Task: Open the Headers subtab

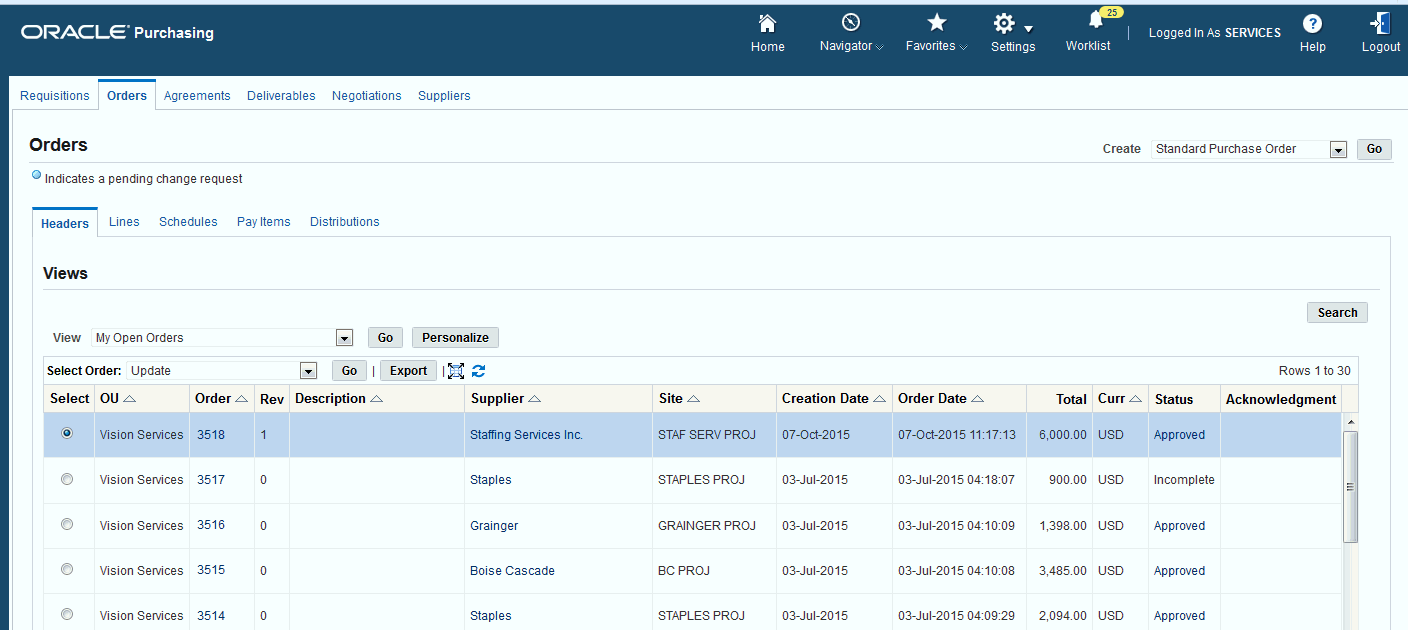Action: pyautogui.click(x=65, y=223)
